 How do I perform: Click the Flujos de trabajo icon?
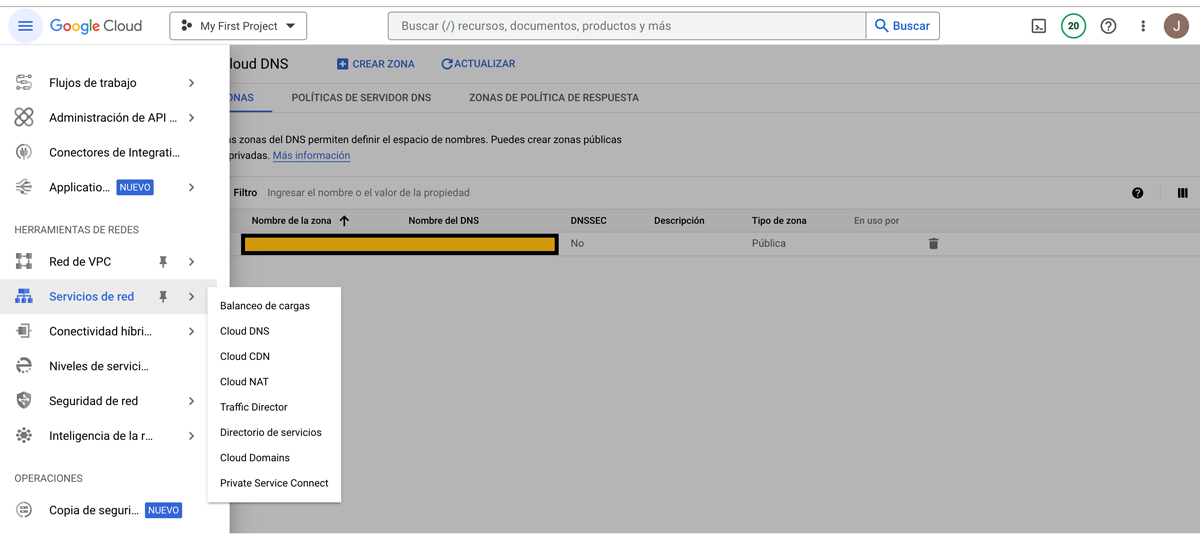point(24,83)
